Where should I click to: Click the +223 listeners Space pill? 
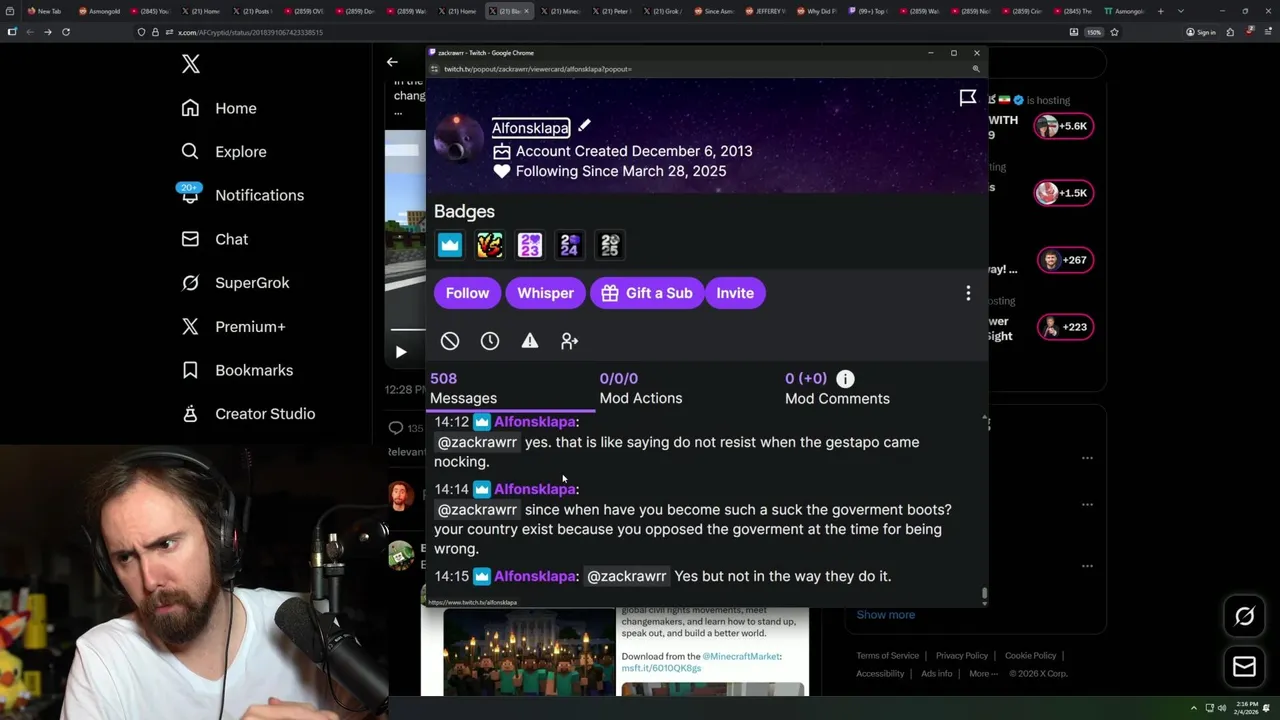point(1063,327)
